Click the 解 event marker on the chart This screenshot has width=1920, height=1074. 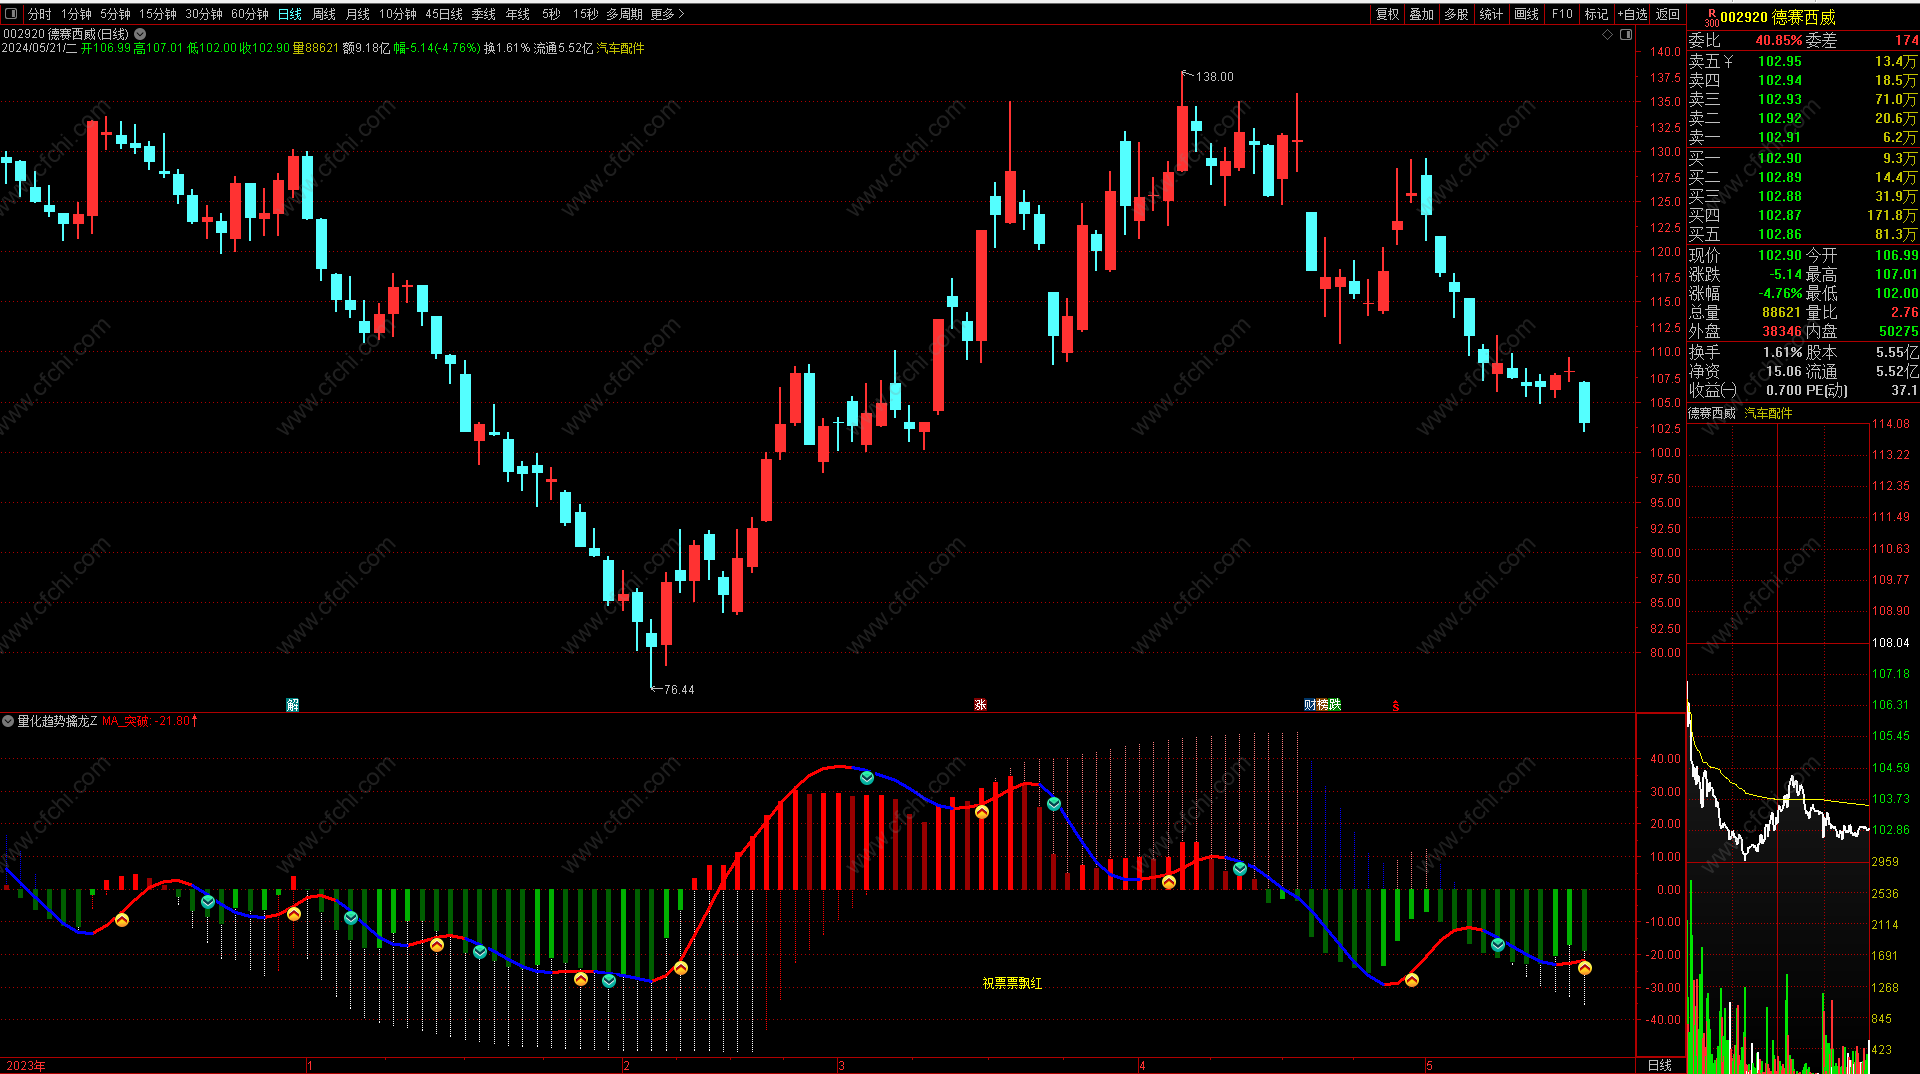pyautogui.click(x=293, y=705)
